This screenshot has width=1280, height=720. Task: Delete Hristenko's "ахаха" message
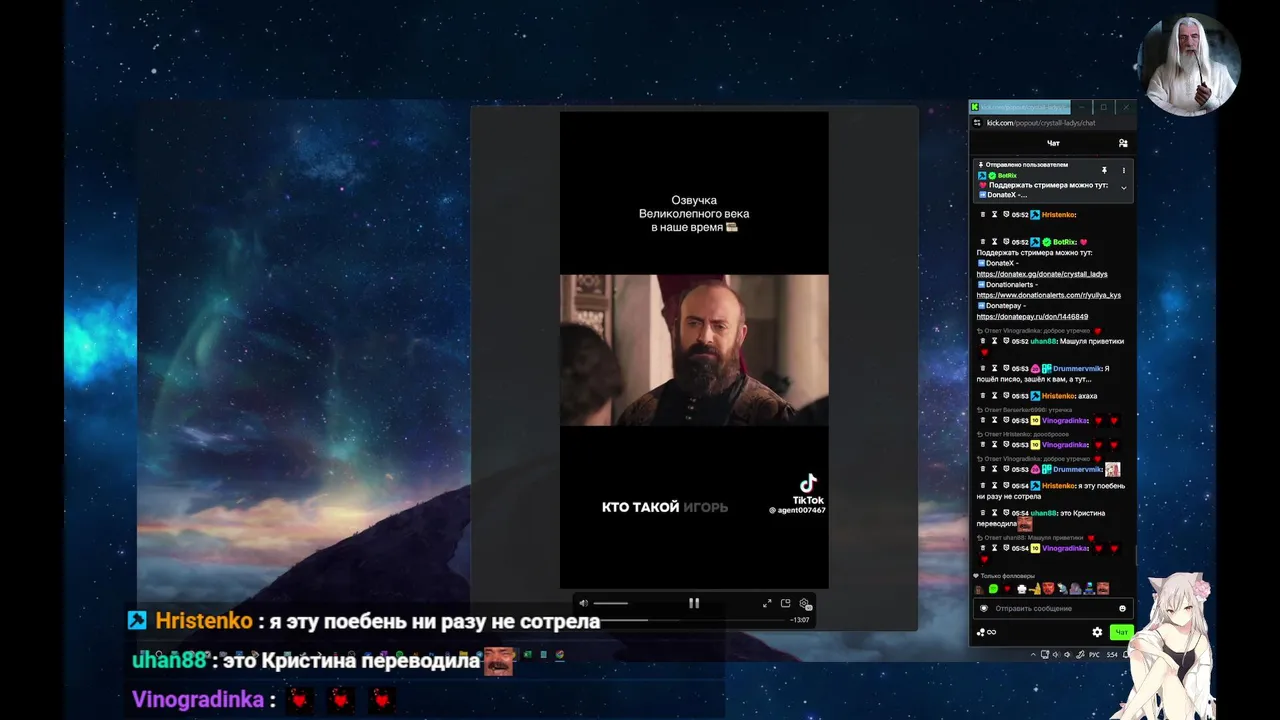tap(983, 396)
